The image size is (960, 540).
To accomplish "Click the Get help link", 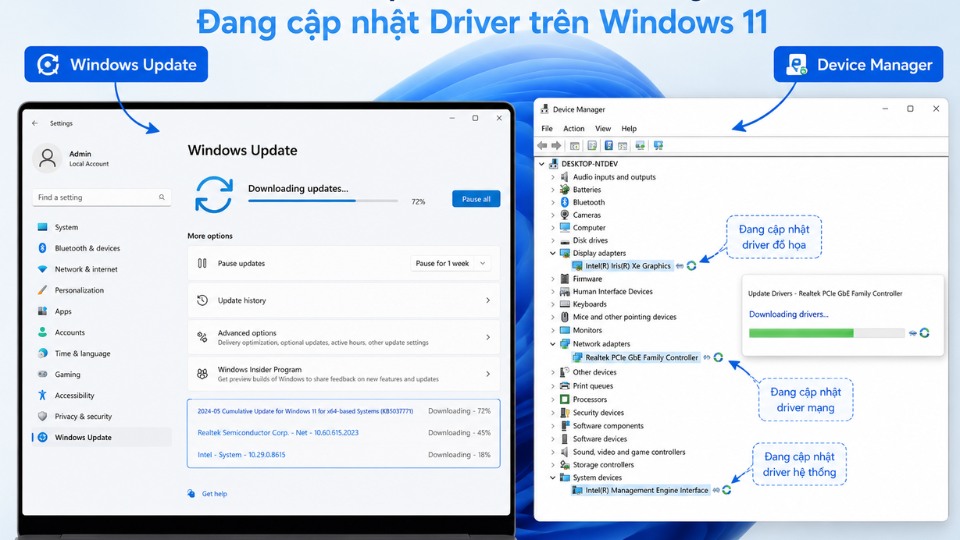I will click(214, 493).
